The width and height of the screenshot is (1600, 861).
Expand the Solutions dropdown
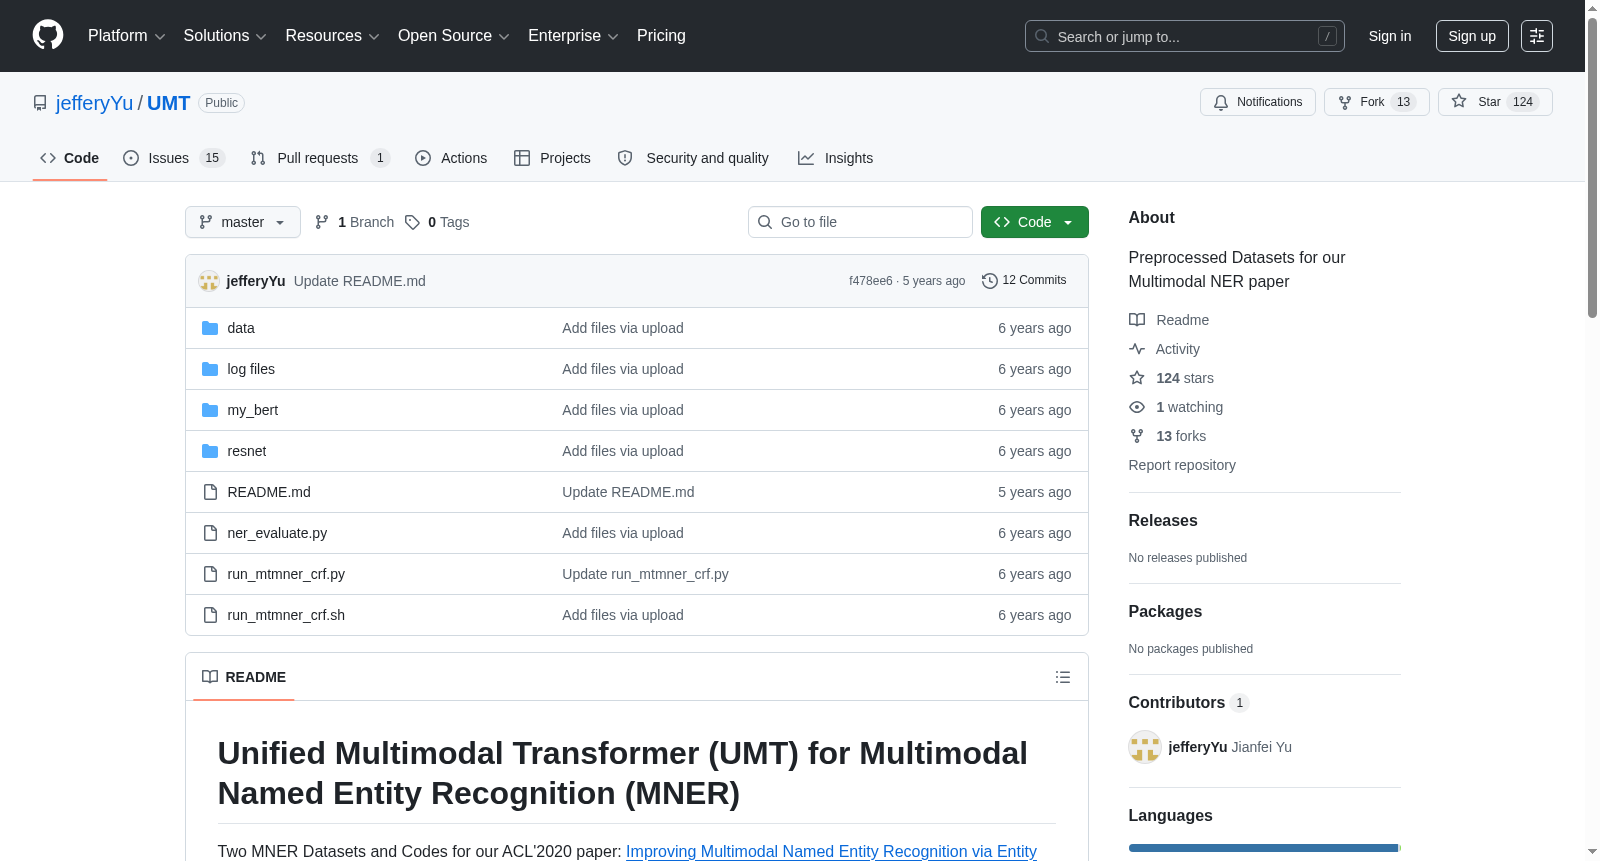(225, 36)
